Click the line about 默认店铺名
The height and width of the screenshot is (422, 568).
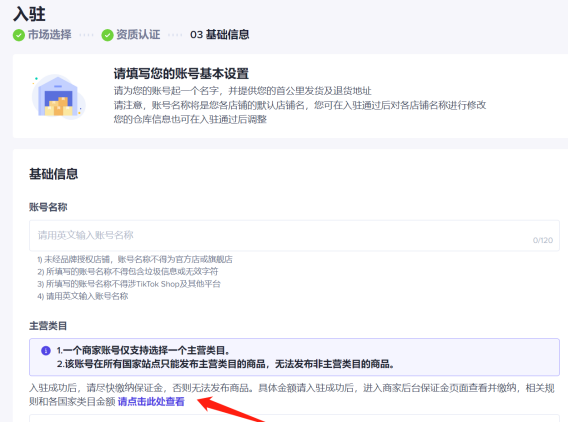coord(300,105)
